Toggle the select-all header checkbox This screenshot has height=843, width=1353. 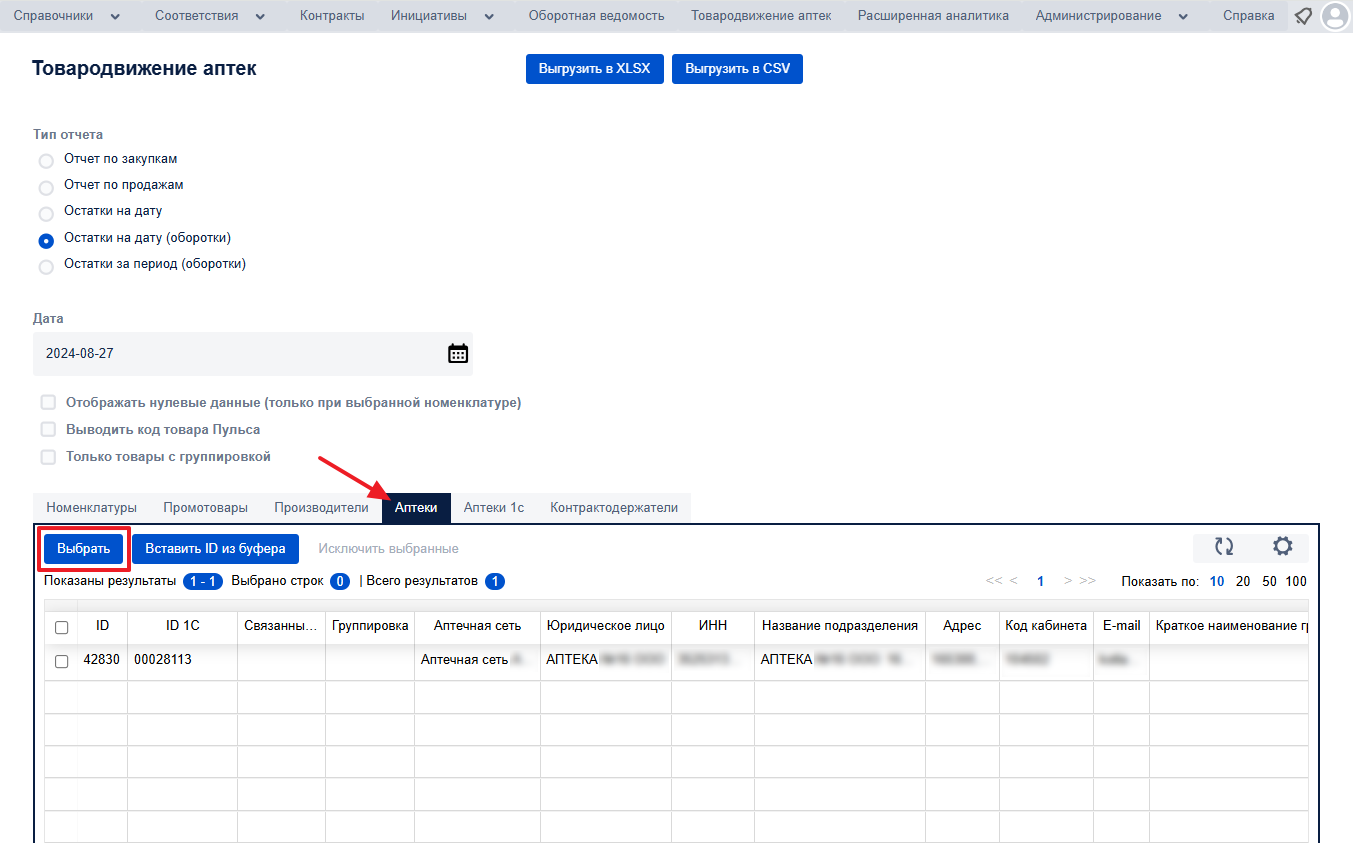(x=61, y=627)
